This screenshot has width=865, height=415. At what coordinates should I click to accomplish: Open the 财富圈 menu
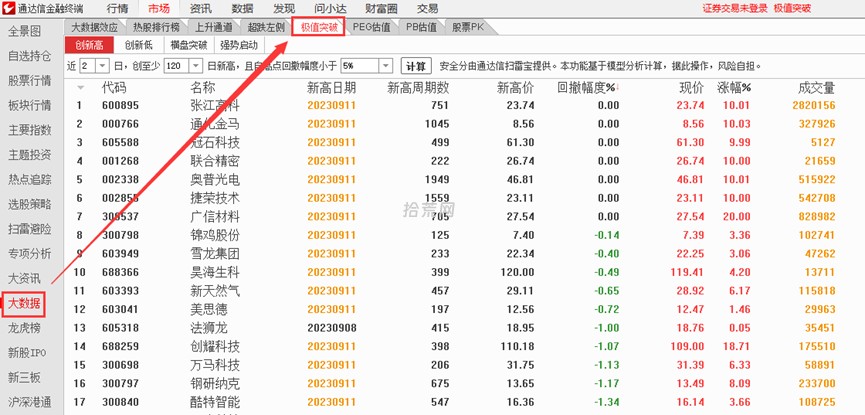coord(381,8)
